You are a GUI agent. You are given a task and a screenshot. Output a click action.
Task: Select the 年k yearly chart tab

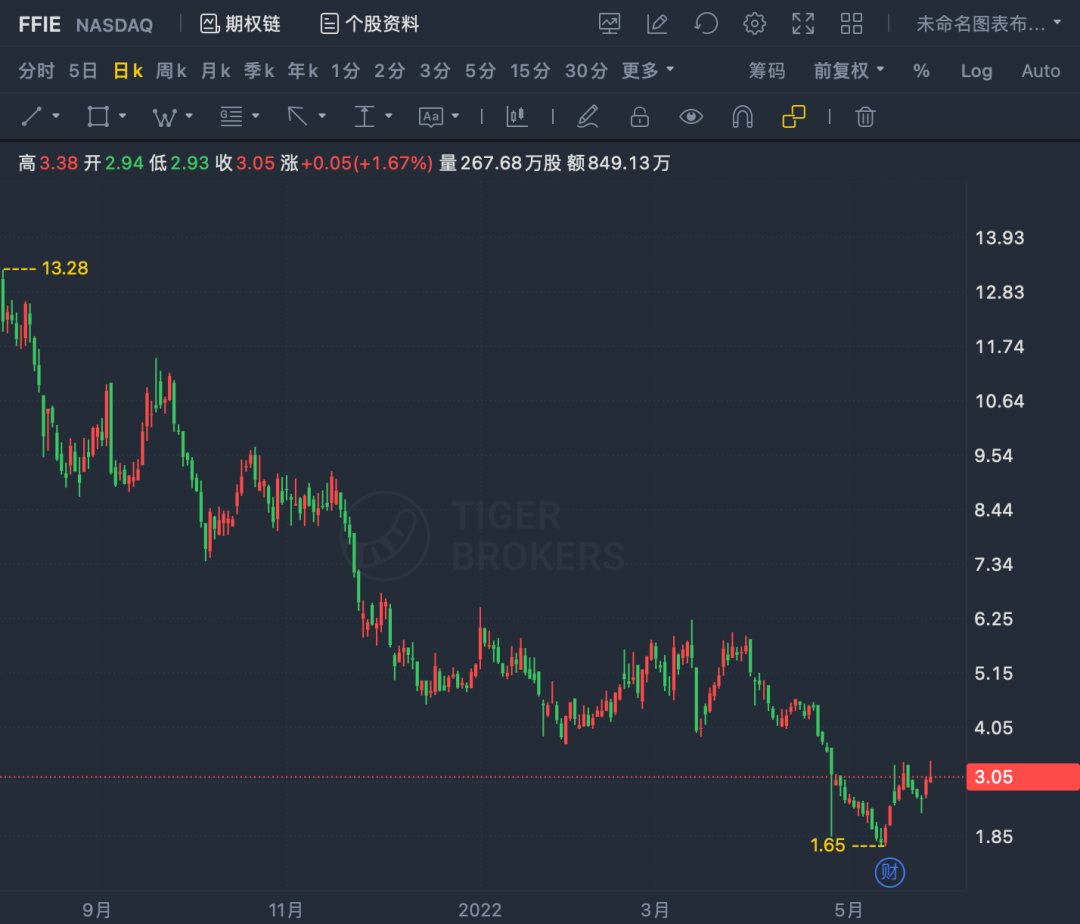(303, 70)
